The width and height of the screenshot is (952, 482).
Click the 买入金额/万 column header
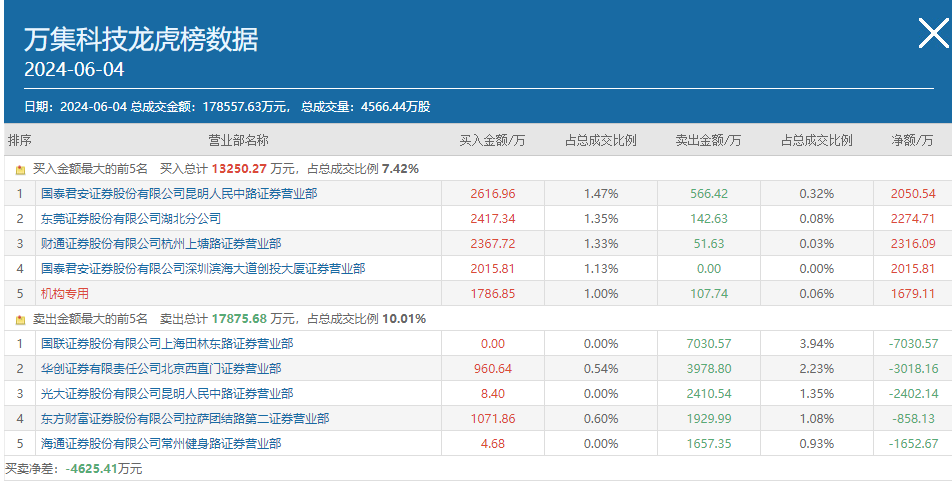pyautogui.click(x=492, y=140)
